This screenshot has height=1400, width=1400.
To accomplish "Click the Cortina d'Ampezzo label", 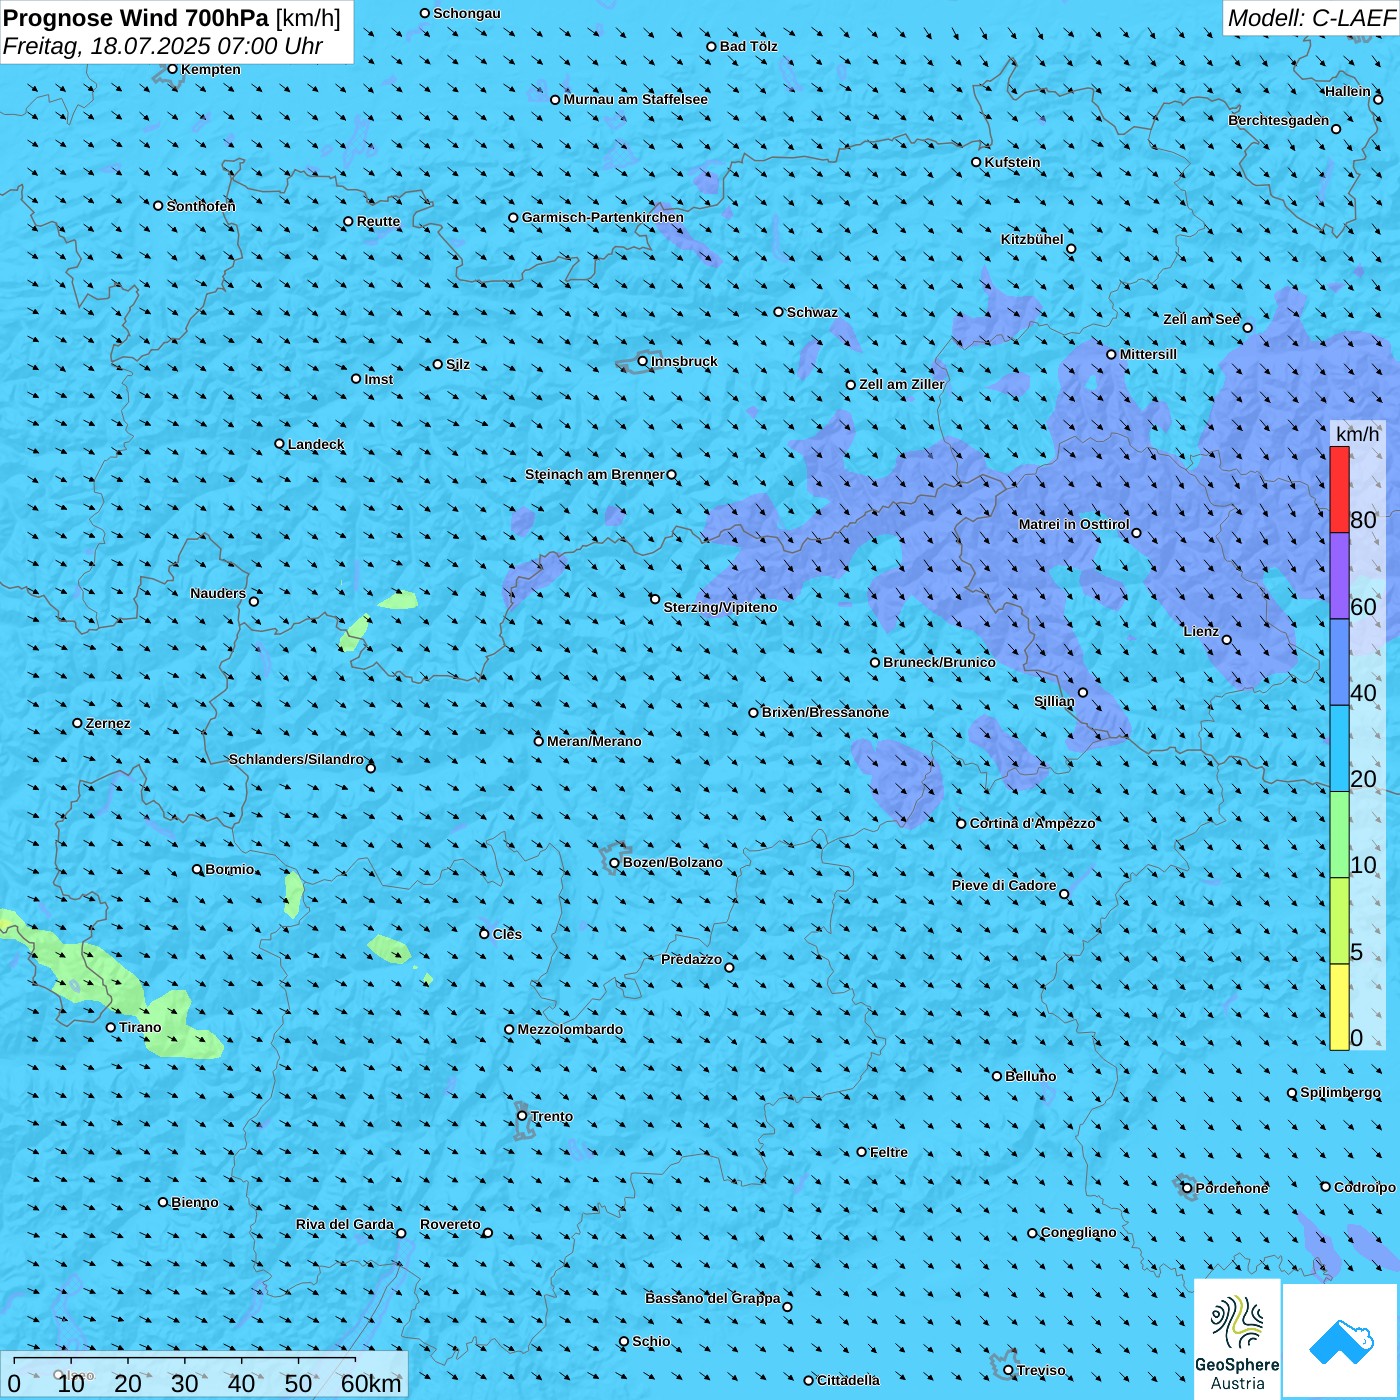I will (1032, 823).
